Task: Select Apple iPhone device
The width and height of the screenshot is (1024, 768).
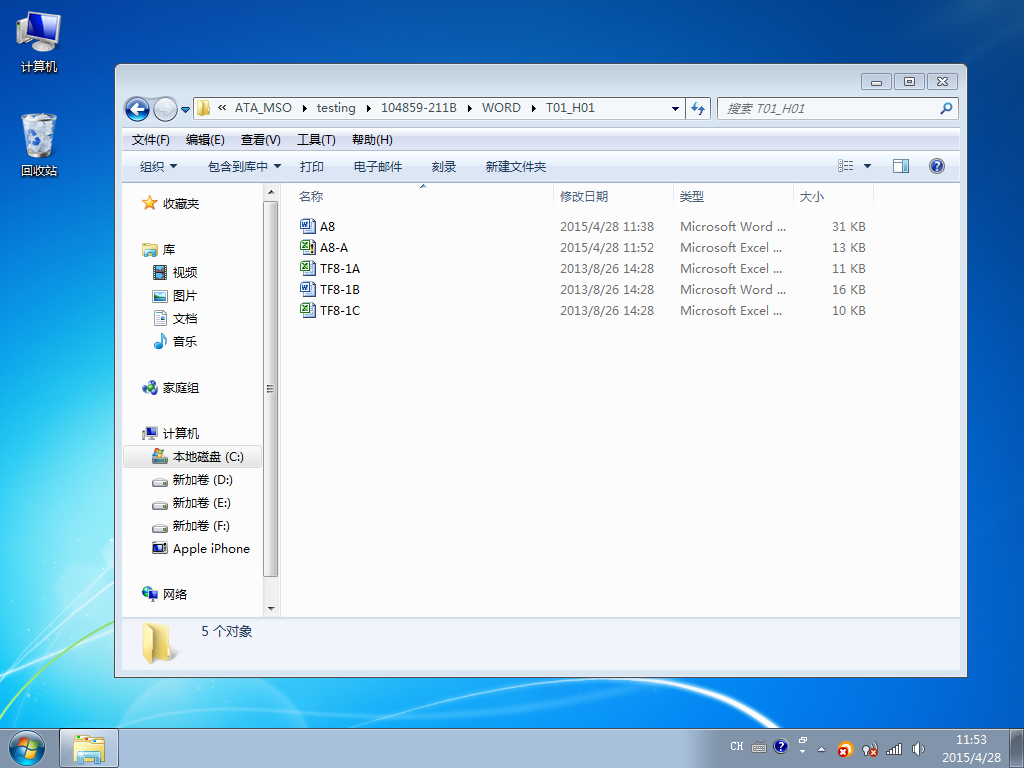Action: (201, 549)
